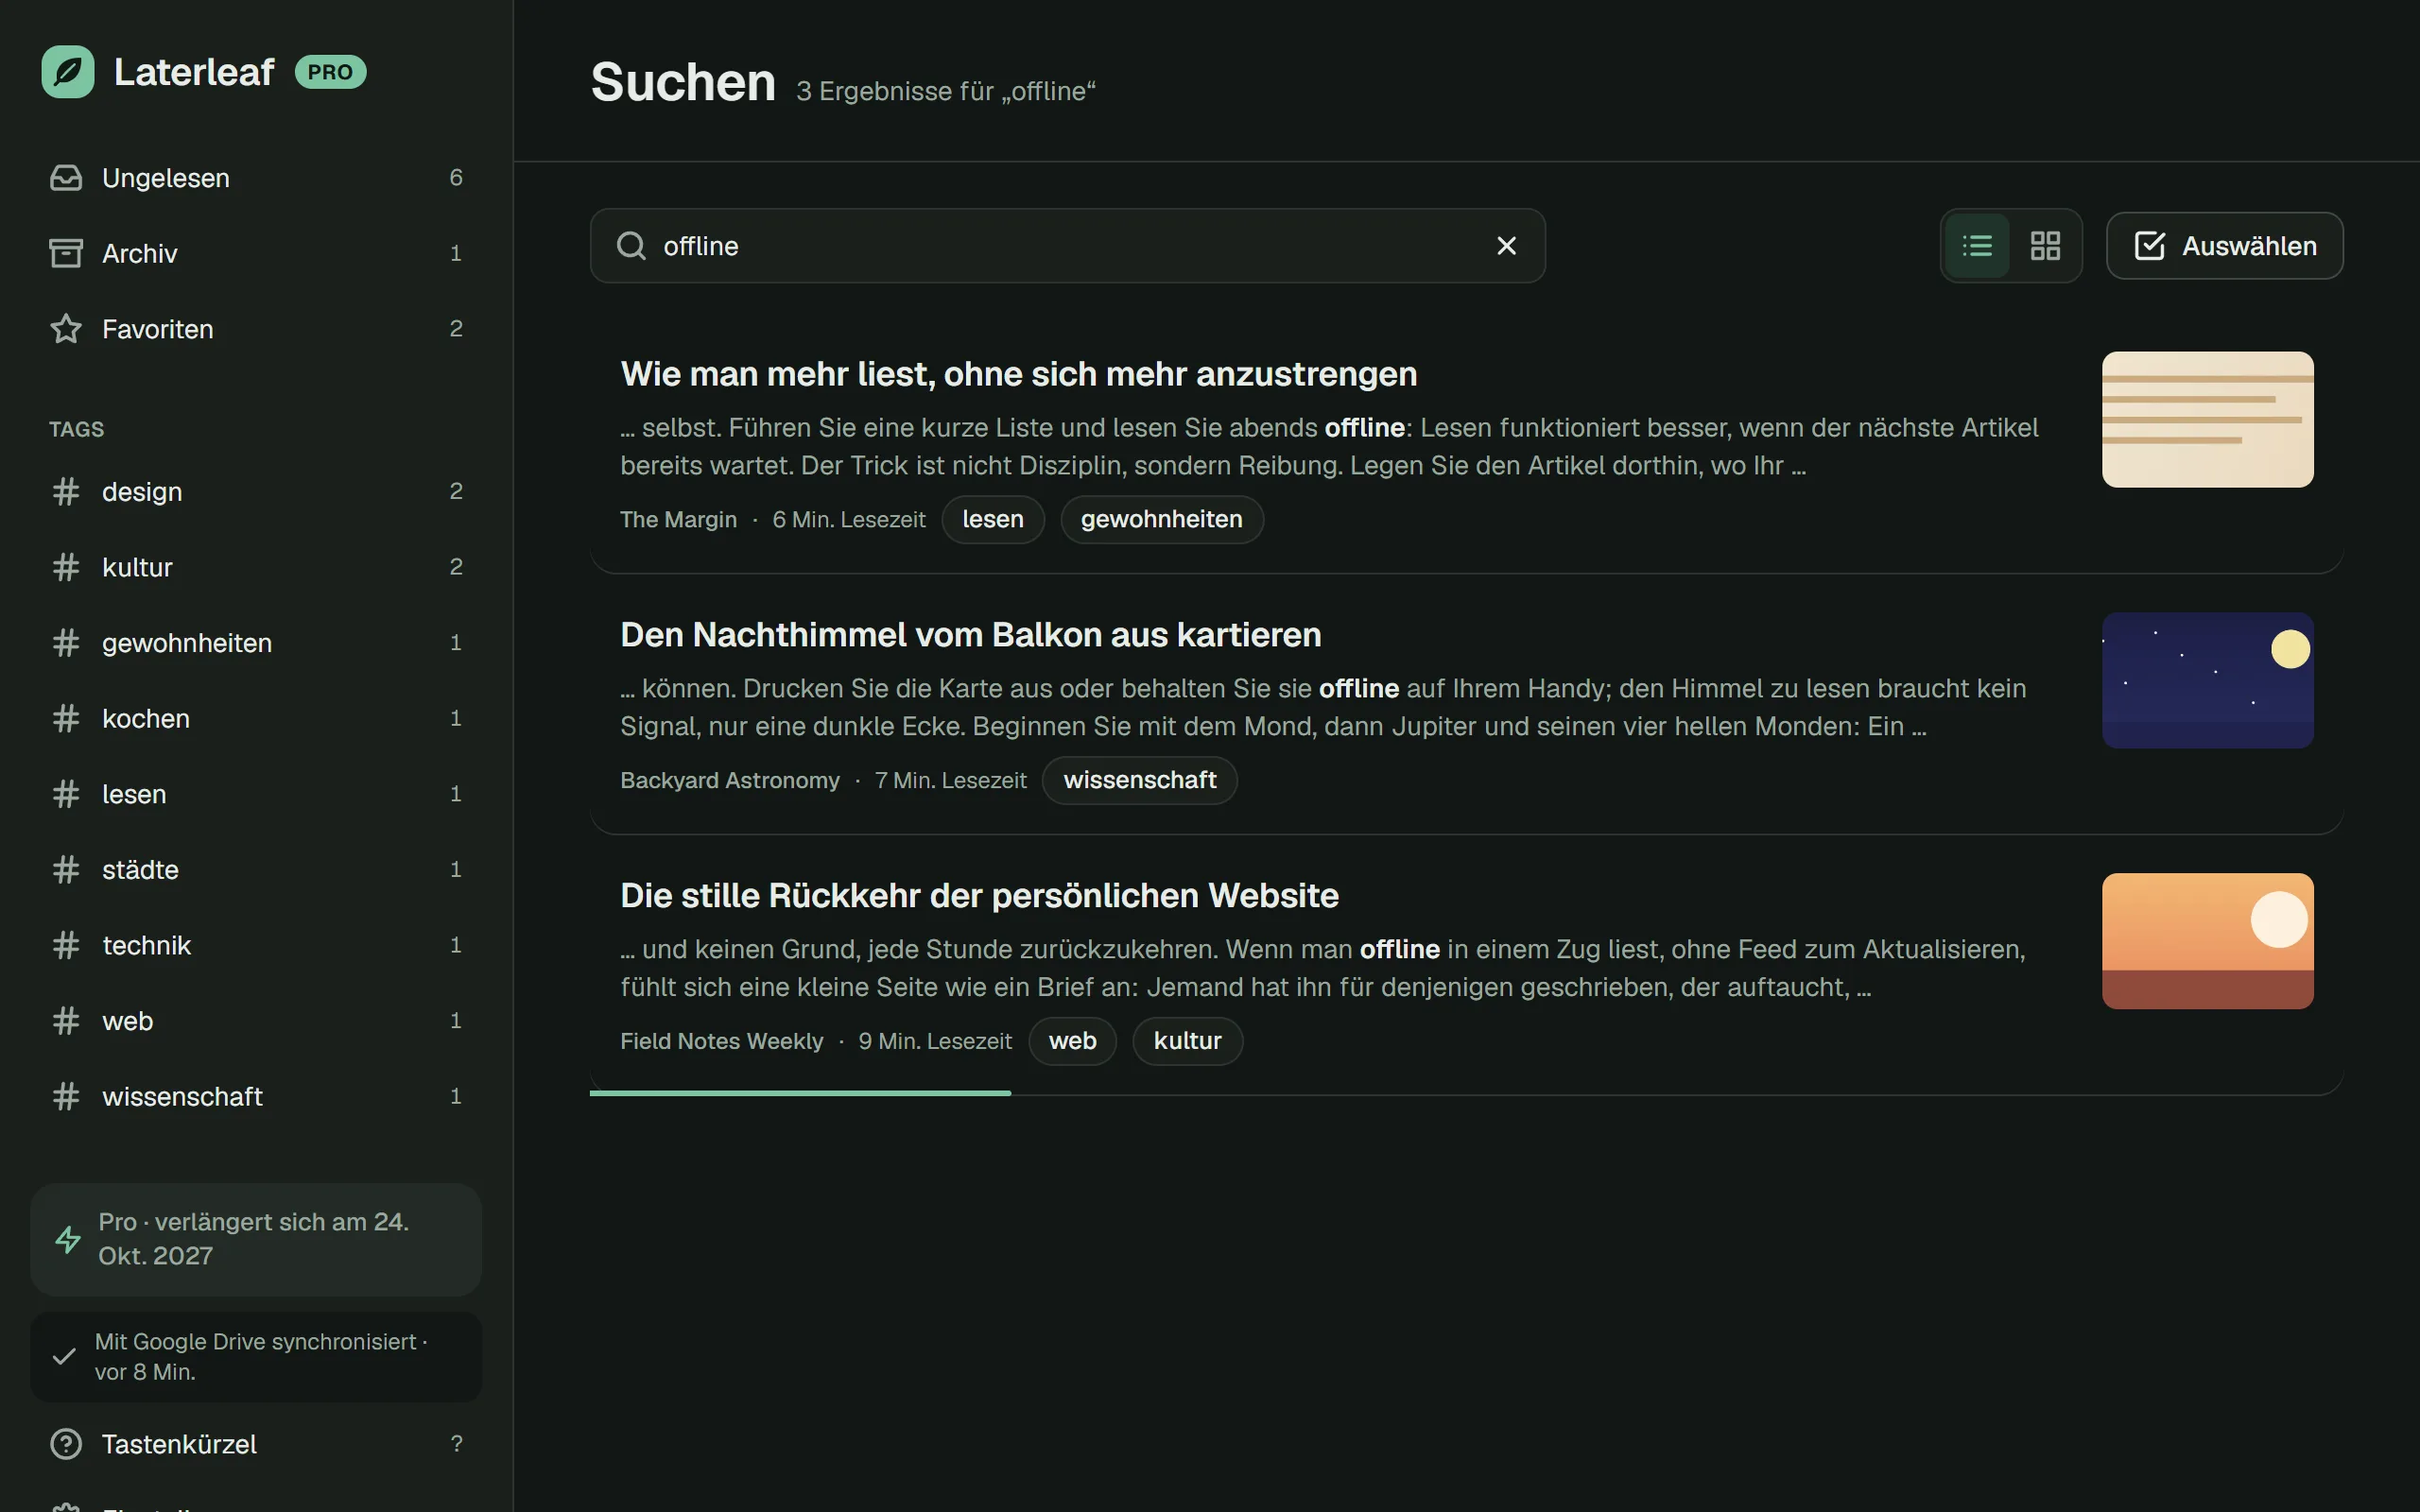This screenshot has width=2420, height=1512.
Task: Open the Ungelesen list
Action: (x=256, y=178)
